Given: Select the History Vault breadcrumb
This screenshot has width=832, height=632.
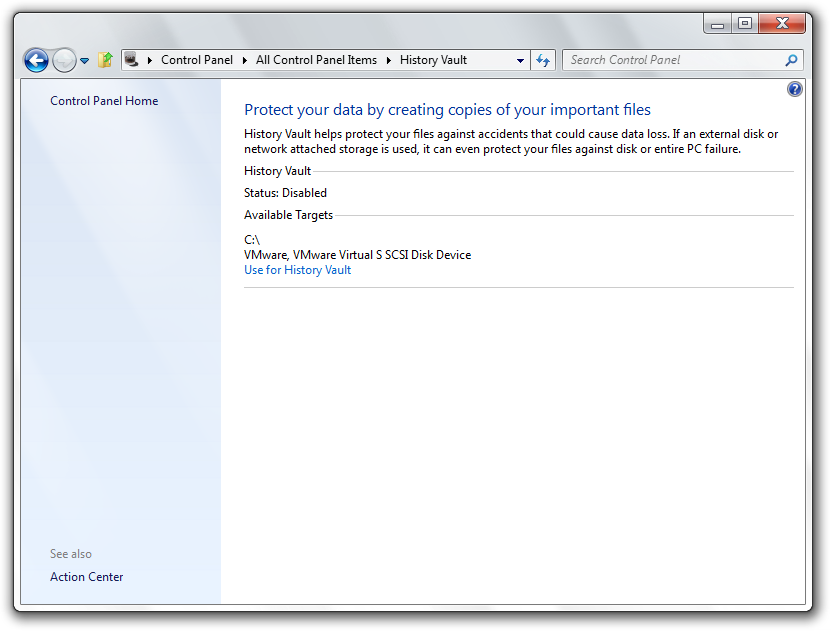Looking at the screenshot, I should [x=434, y=60].
